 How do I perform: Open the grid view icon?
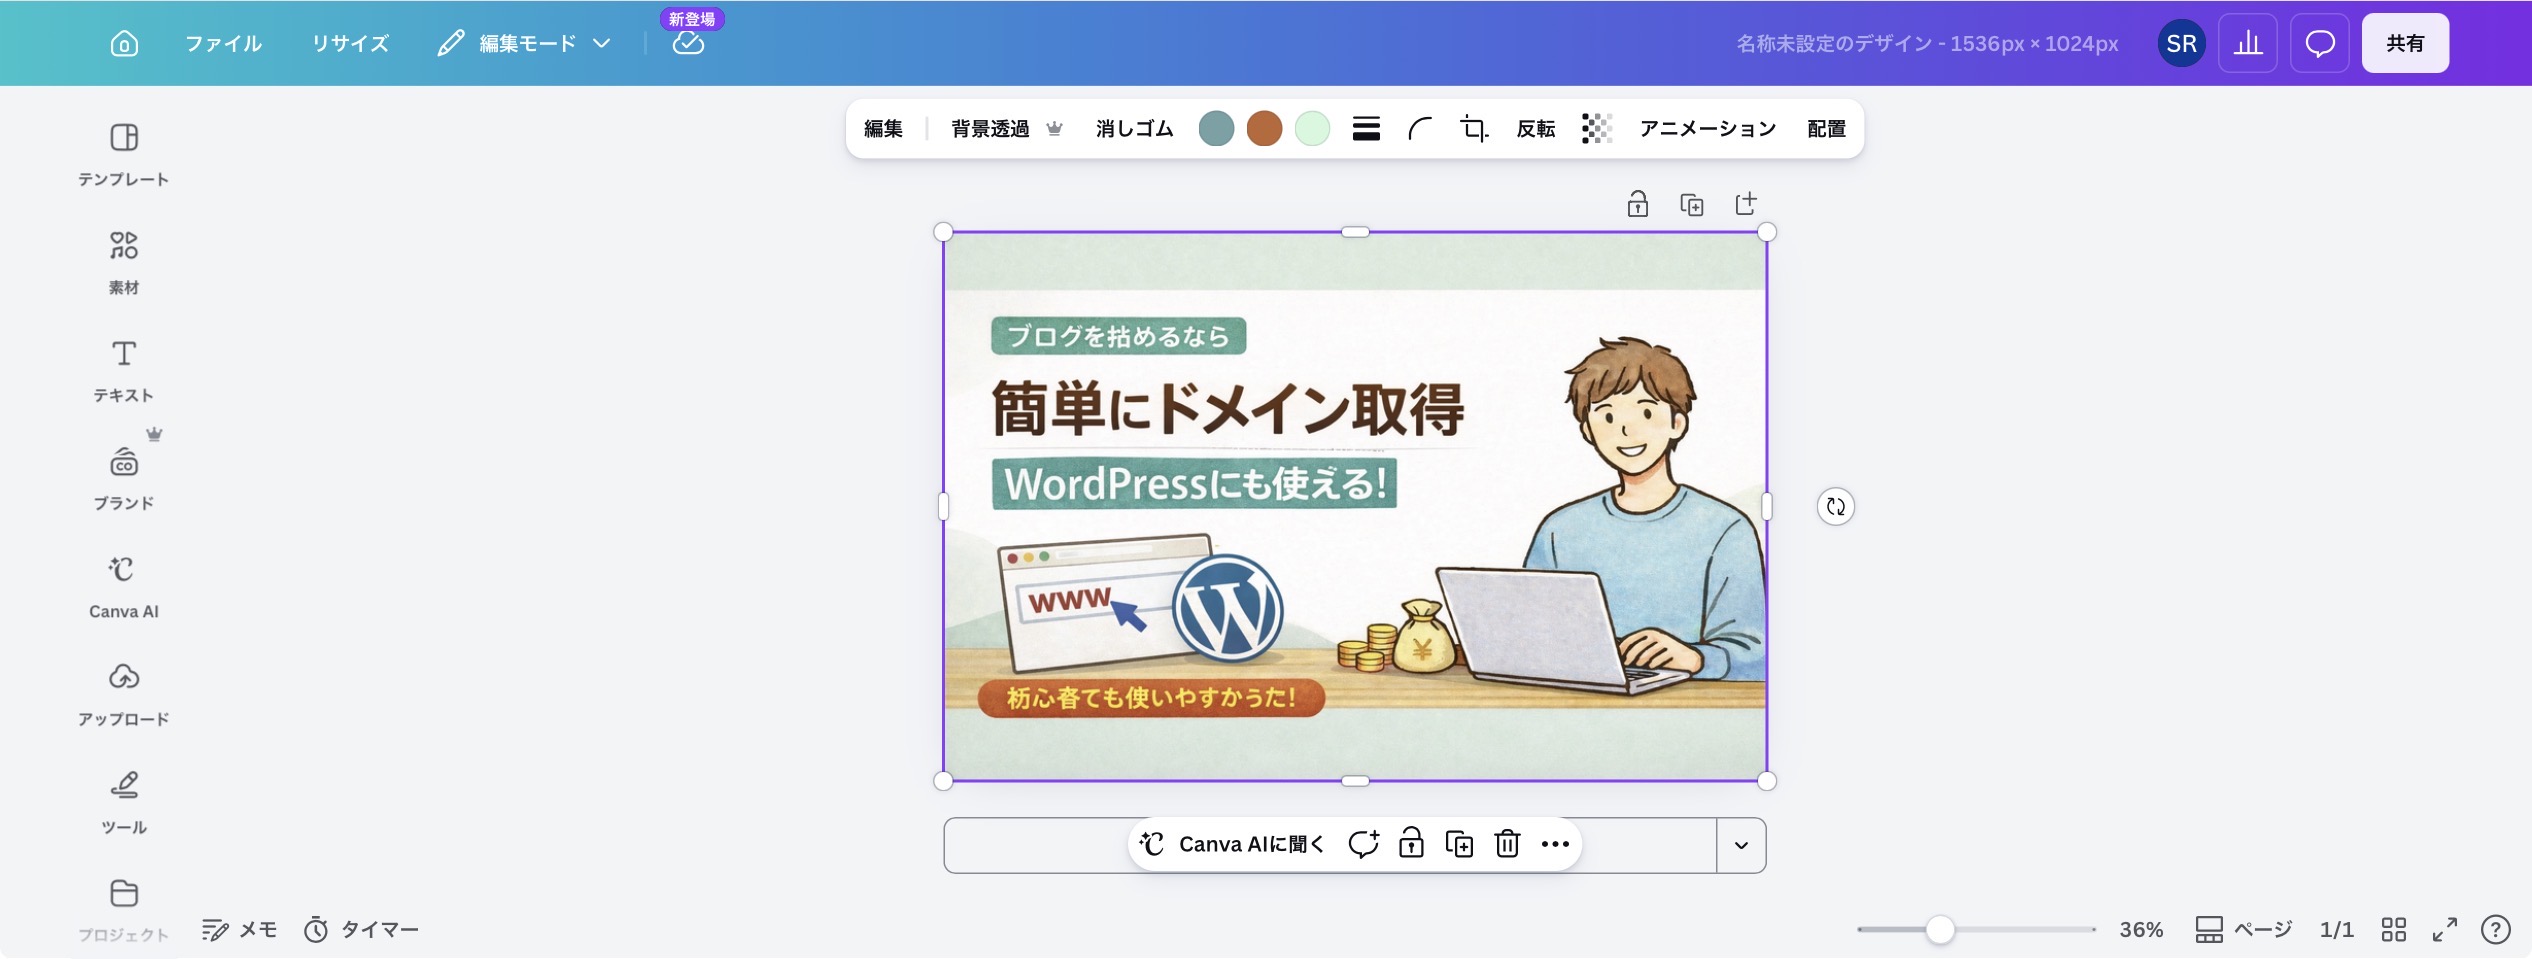2394,929
